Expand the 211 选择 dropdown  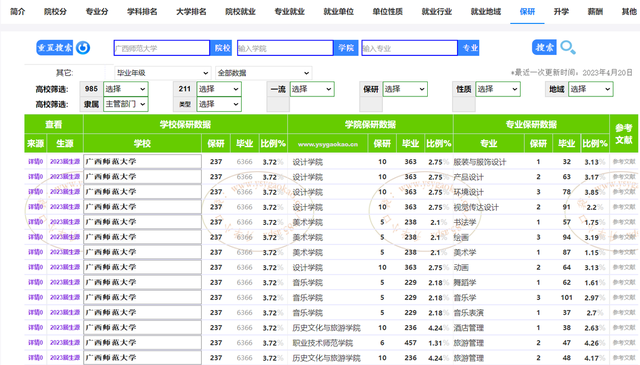click(219, 89)
